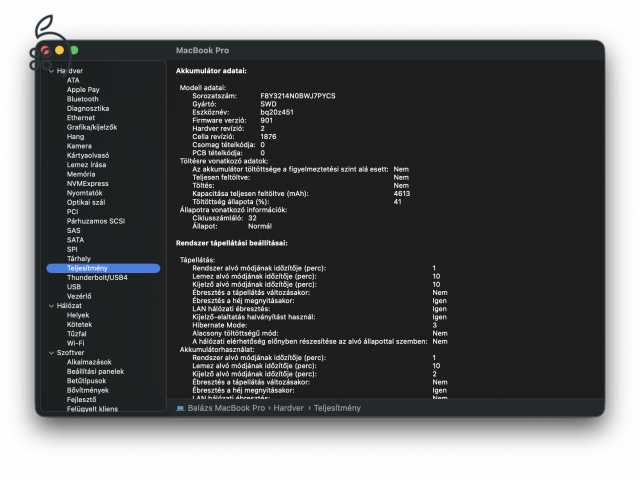Select Grafika/kijelzők in the sidebar
640x480 pixels.
click(x=92, y=127)
